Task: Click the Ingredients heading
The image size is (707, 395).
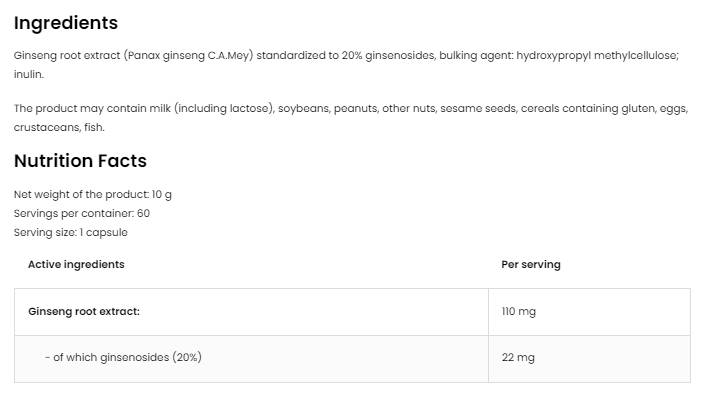Action: [x=66, y=23]
